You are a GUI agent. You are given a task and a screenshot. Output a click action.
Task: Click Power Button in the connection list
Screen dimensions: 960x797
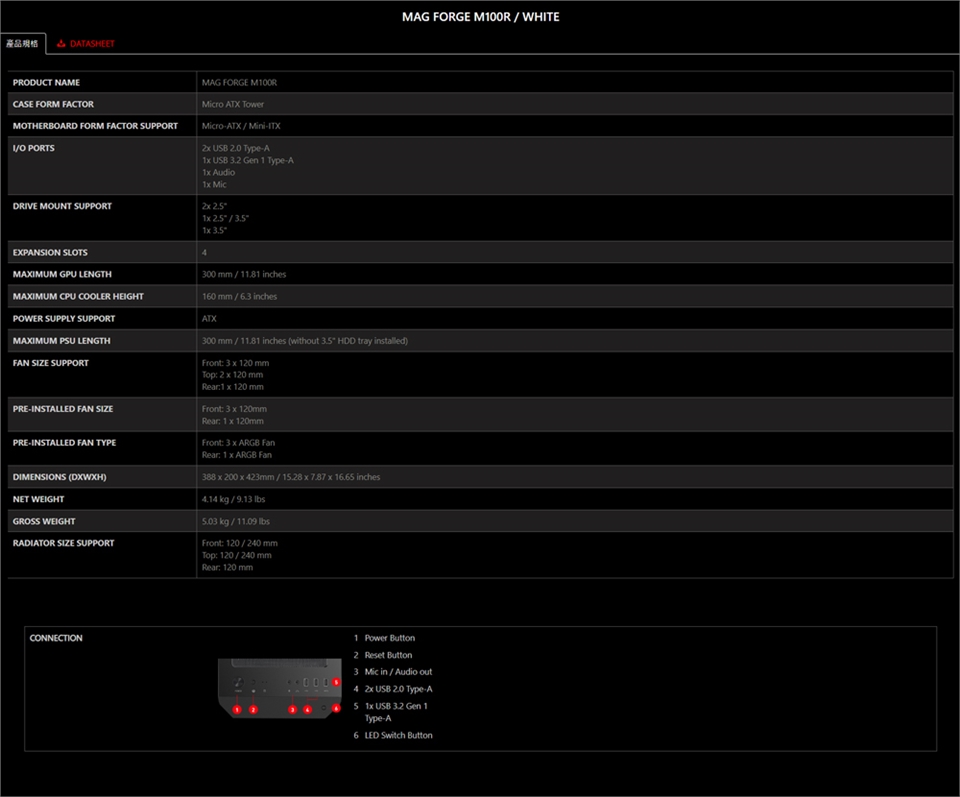coord(390,638)
